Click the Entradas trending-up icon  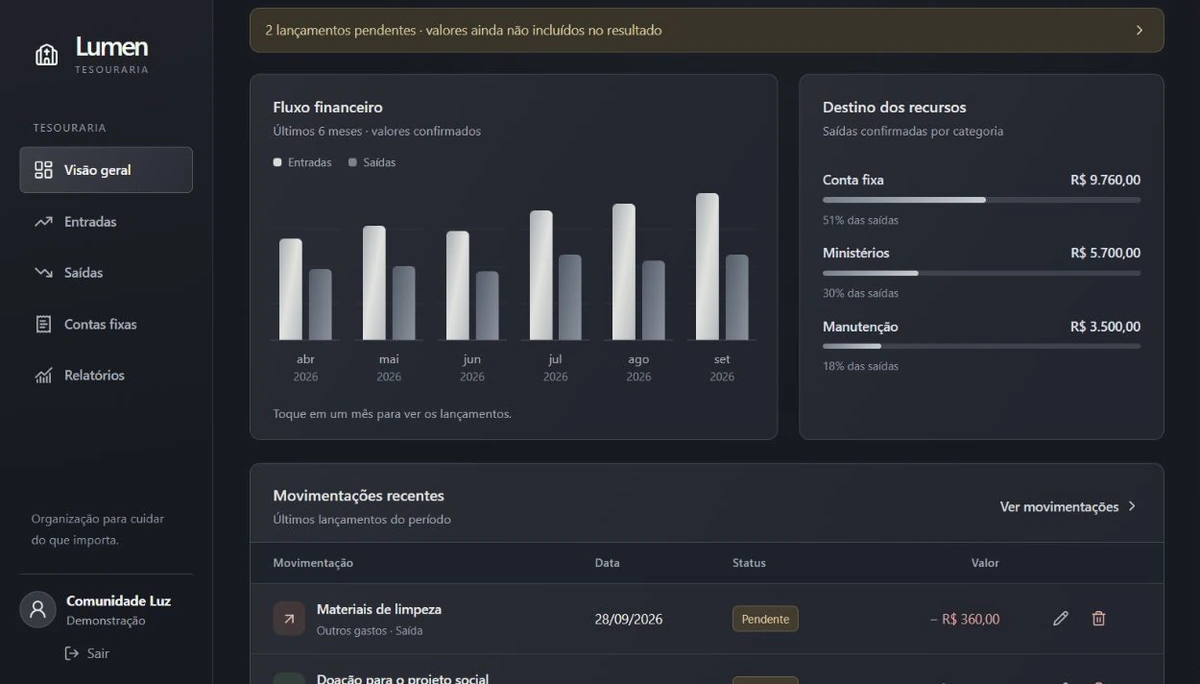43,222
